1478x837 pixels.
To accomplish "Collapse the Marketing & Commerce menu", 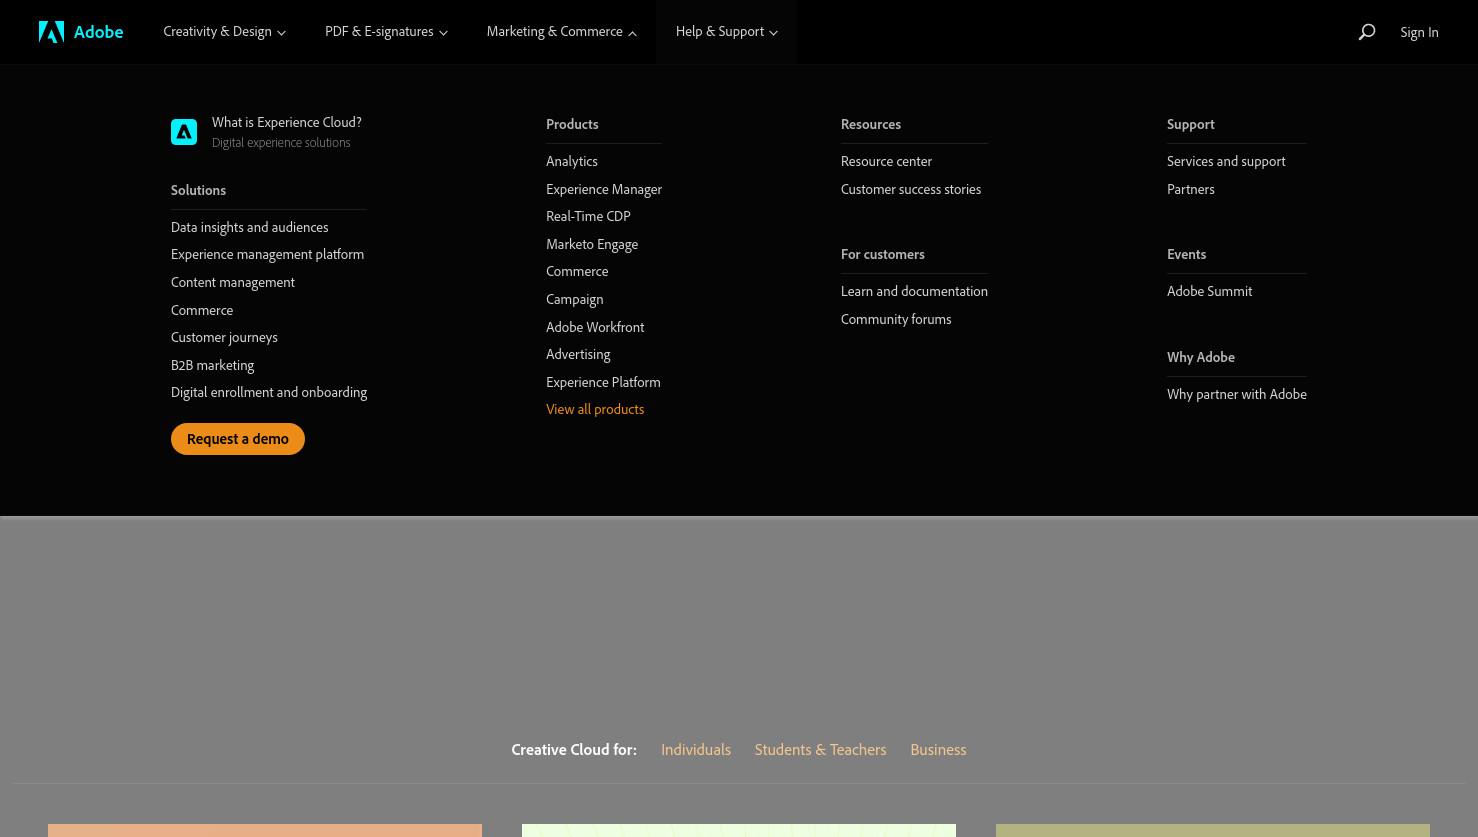I will coord(561,32).
